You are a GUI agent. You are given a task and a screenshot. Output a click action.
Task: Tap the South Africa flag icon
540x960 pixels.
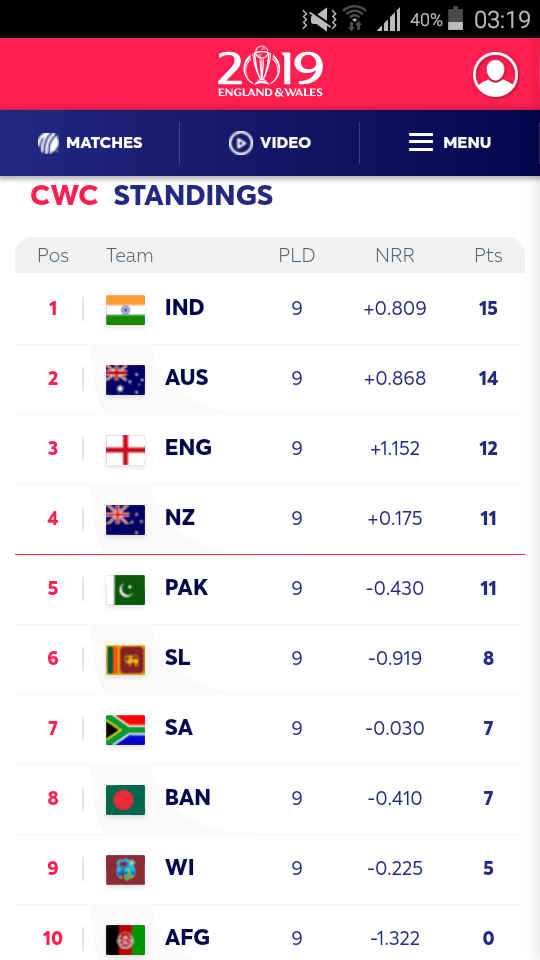click(126, 730)
